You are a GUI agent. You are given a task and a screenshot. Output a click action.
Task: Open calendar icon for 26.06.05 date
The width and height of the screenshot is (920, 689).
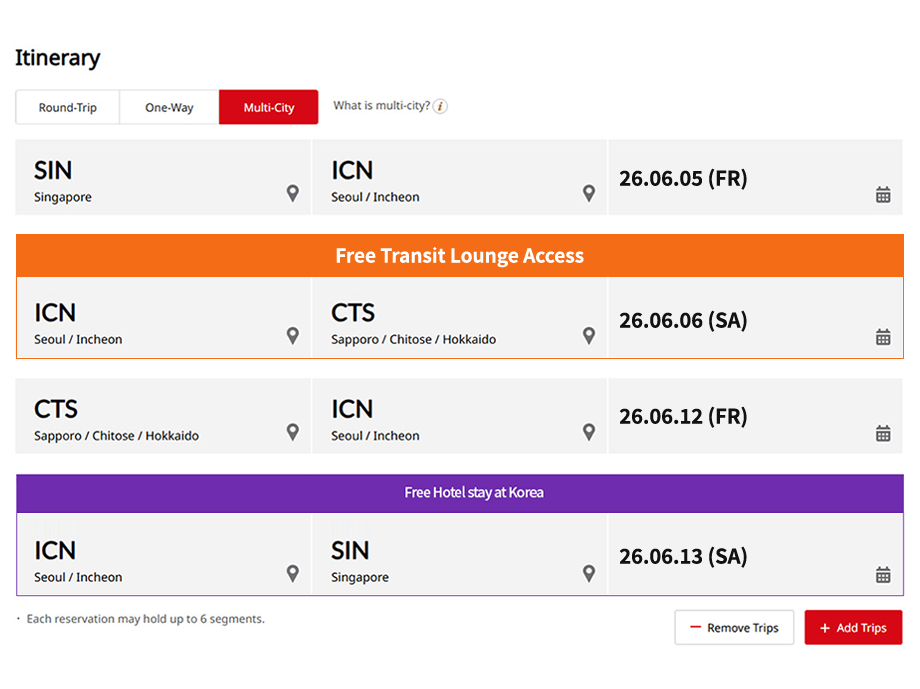883,195
